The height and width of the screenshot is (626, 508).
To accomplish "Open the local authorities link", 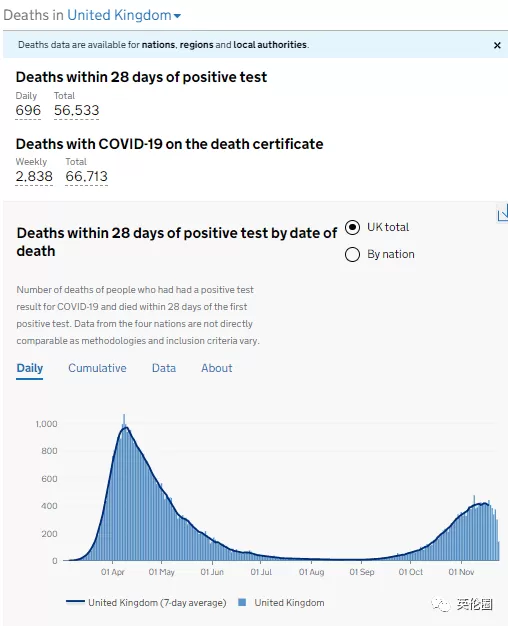I will click(x=270, y=45).
